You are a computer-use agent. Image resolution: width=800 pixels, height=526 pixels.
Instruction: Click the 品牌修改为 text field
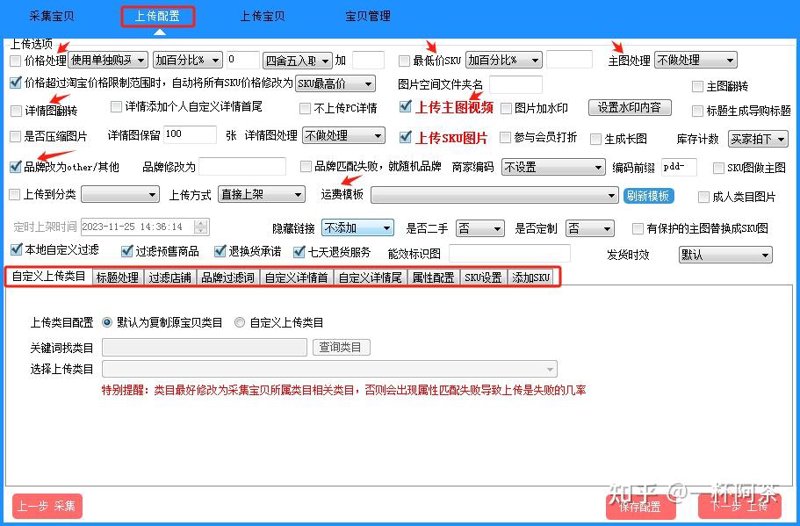pyautogui.click(x=242, y=167)
